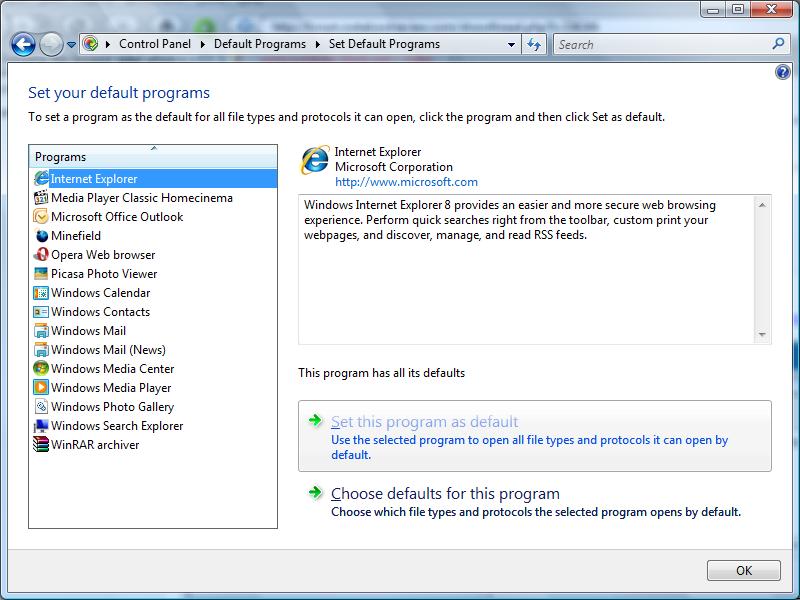Click the Internet Explorer icon in programs list
This screenshot has height=600, width=800.
pos(41,179)
